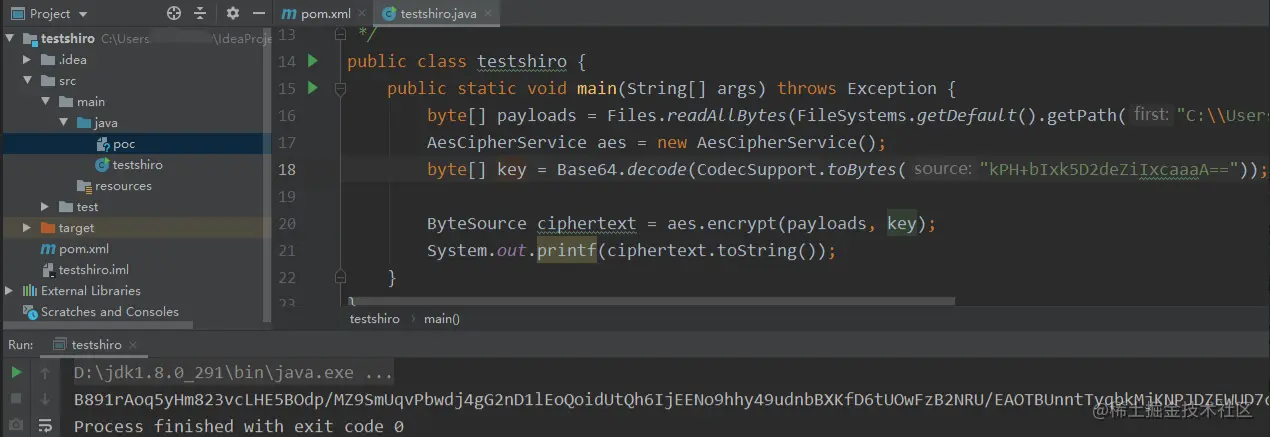The width and height of the screenshot is (1270, 437).
Task: Click the stop process button
Action: [17, 399]
